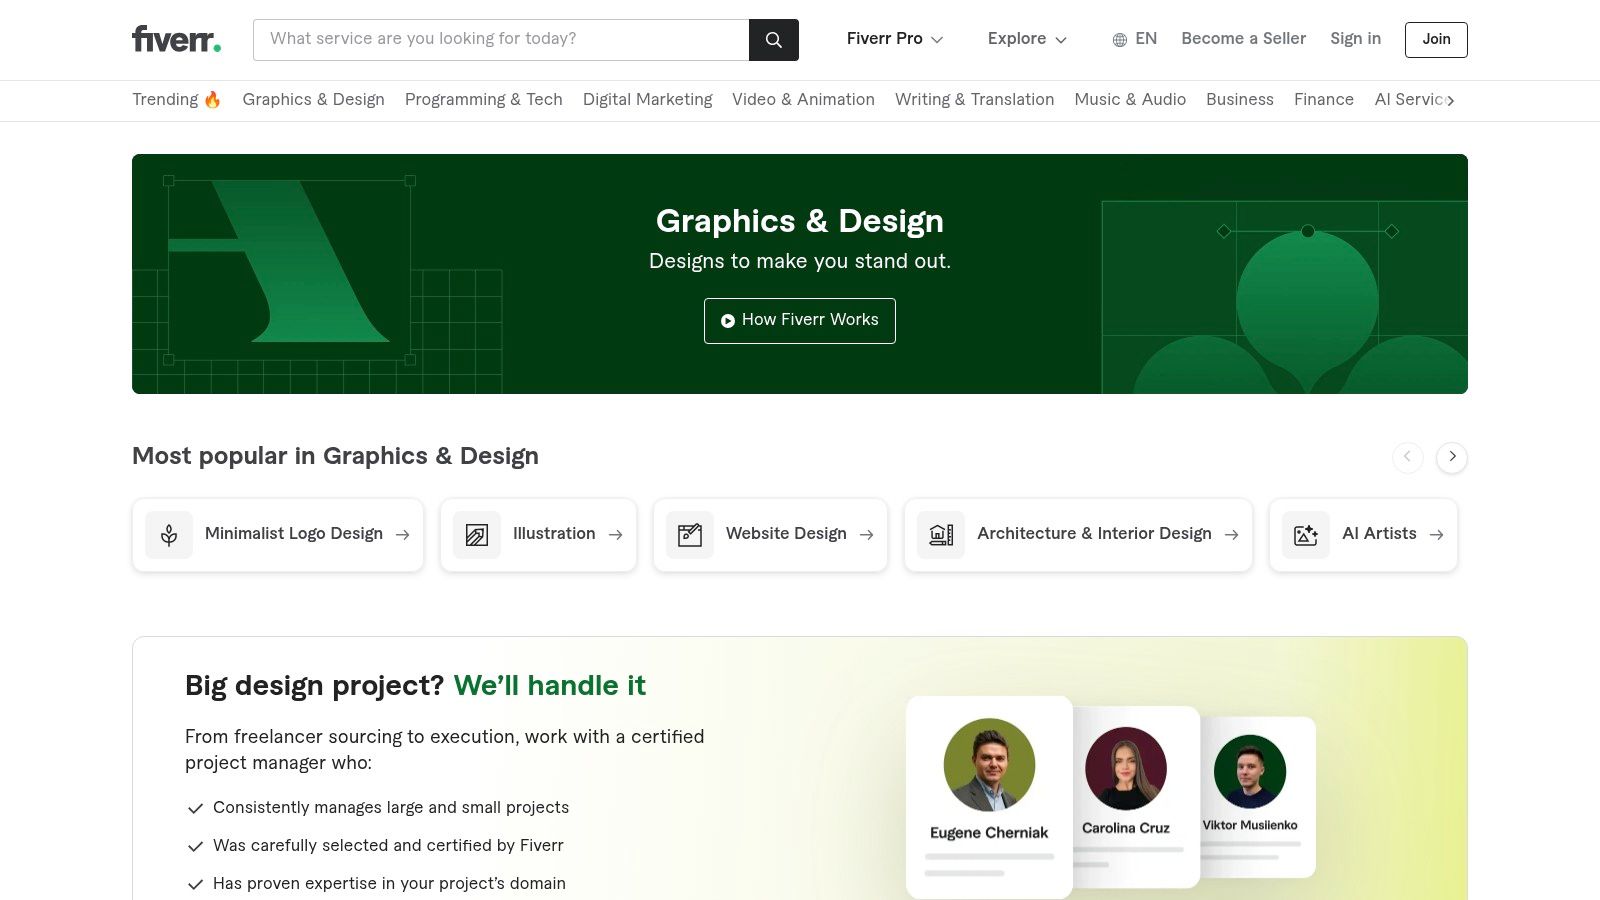Click "Most popular in Graphics & Design" heading

pos(335,456)
